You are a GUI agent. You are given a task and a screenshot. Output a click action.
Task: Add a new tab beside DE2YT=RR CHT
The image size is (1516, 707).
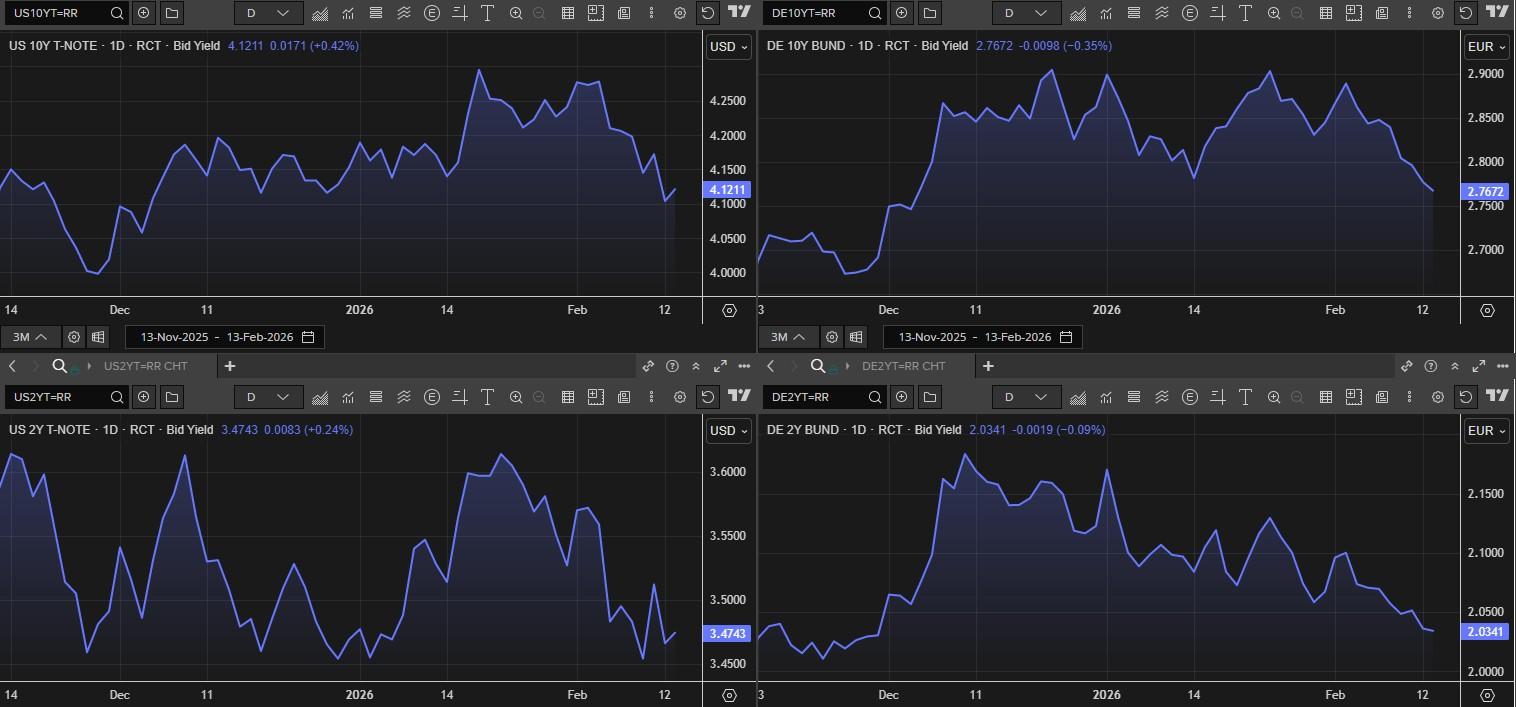[988, 366]
